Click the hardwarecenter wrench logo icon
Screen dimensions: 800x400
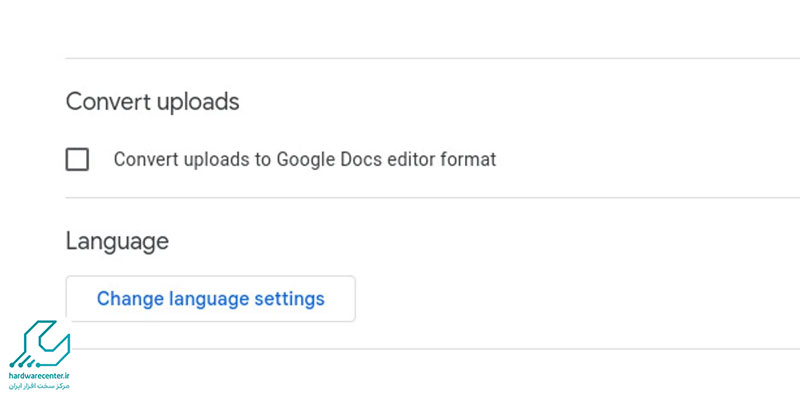pyautogui.click(x=40, y=344)
